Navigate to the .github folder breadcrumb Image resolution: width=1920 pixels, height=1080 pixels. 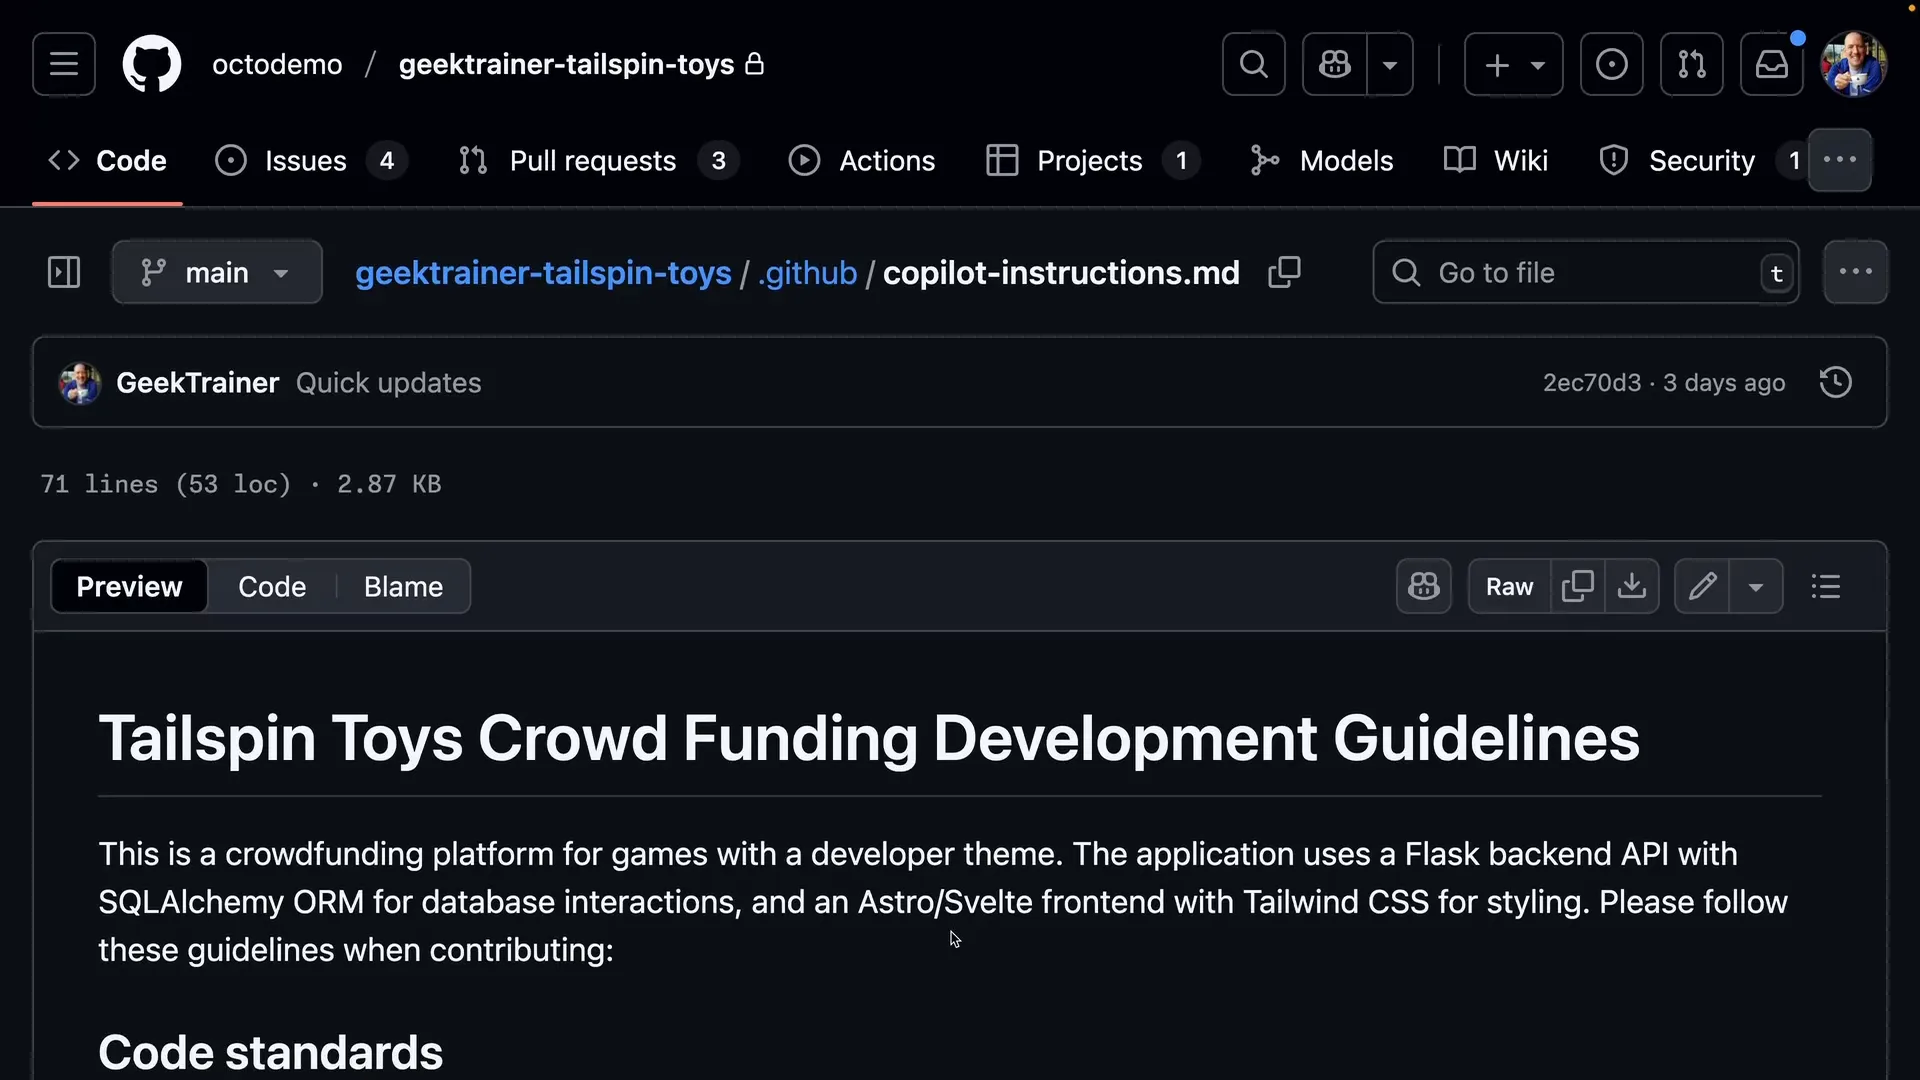(807, 273)
